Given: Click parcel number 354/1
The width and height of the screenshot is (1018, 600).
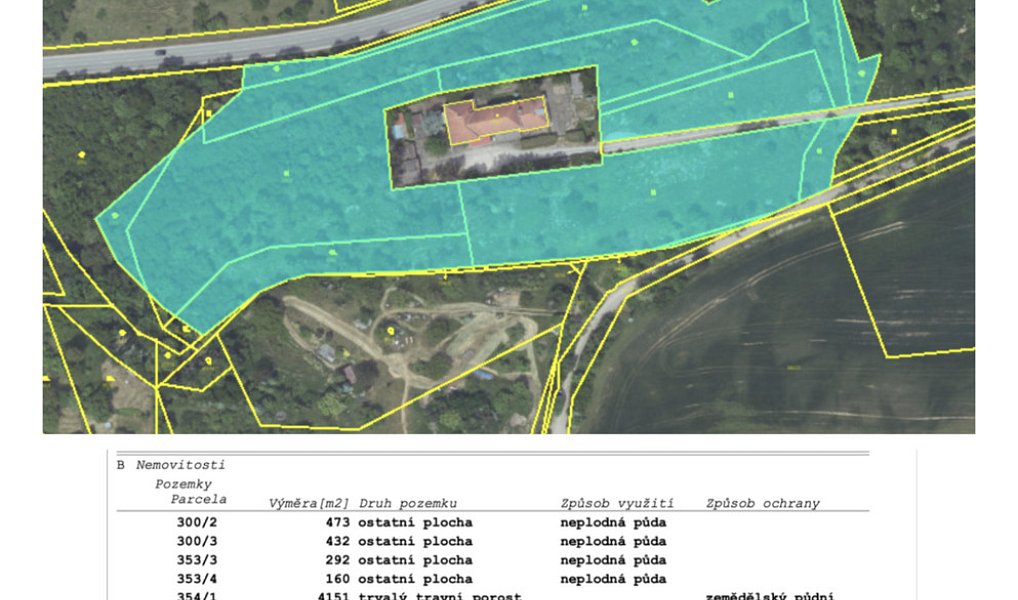Looking at the screenshot, I should [x=197, y=595].
